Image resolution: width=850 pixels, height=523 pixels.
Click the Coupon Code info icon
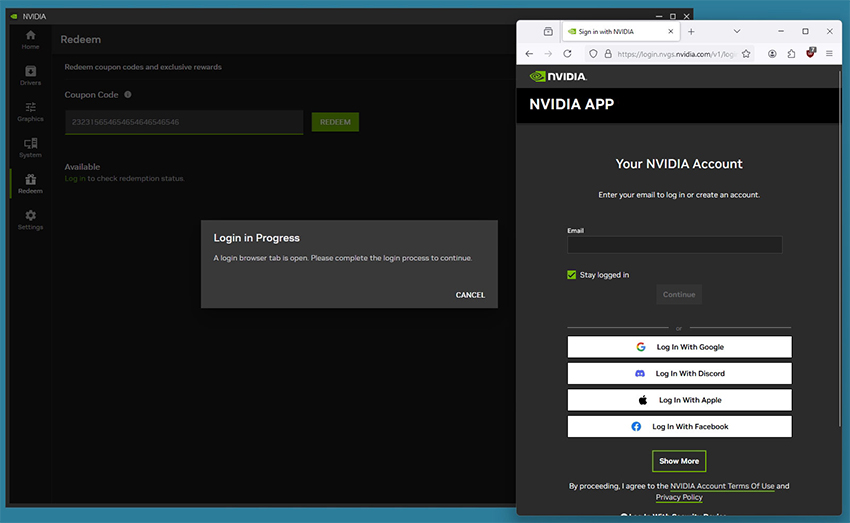click(x=128, y=94)
